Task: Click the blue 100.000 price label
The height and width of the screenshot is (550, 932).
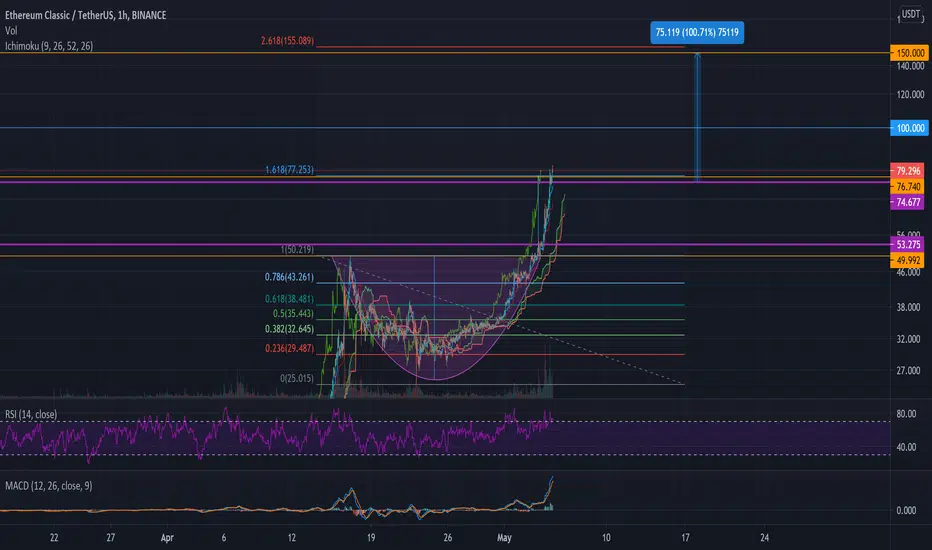Action: [909, 128]
